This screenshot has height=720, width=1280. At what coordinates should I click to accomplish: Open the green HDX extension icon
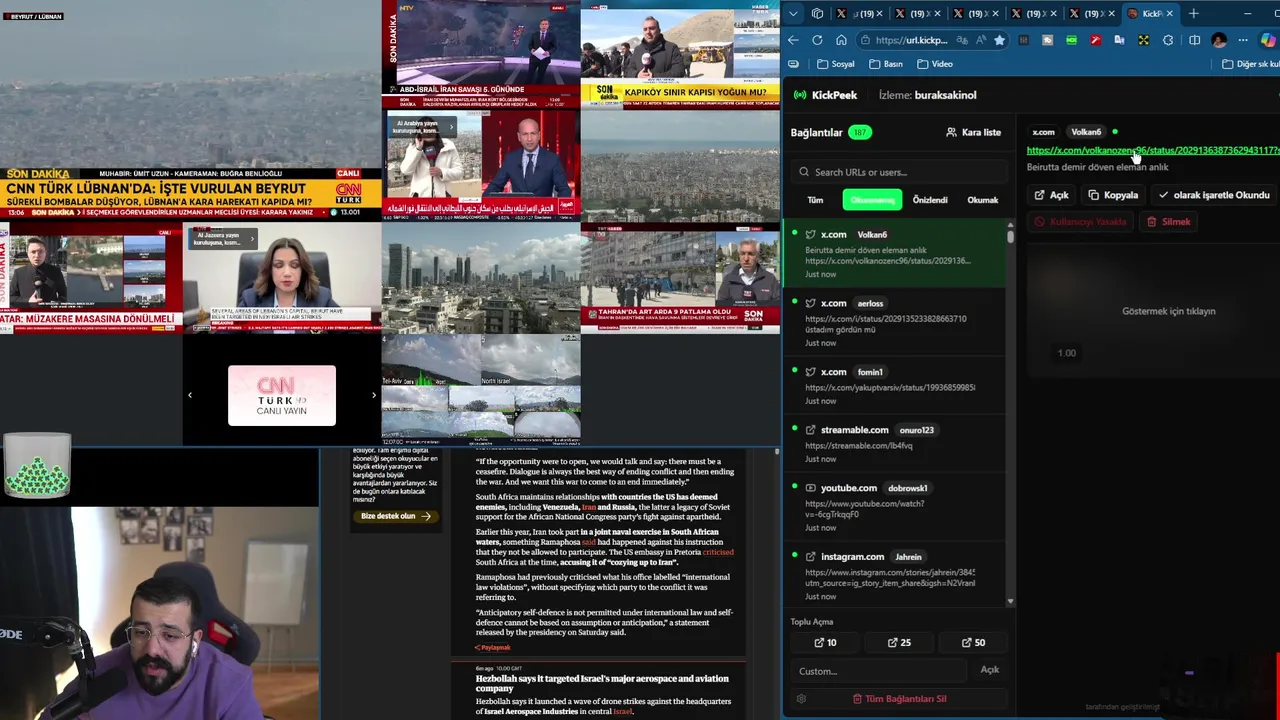pos(1071,40)
